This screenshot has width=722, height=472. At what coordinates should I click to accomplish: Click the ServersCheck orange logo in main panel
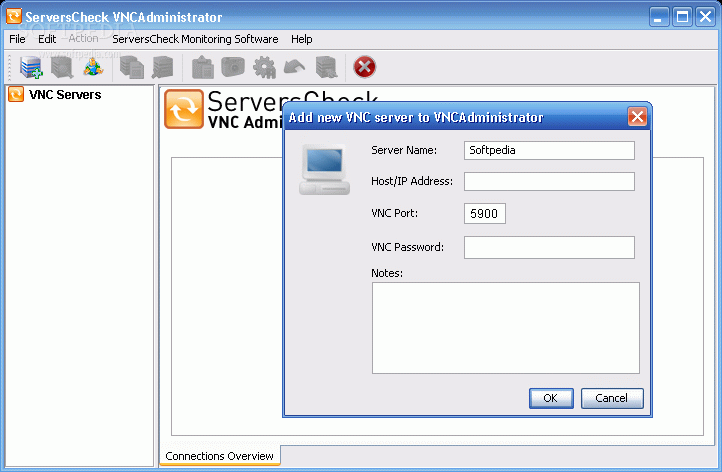[184, 109]
